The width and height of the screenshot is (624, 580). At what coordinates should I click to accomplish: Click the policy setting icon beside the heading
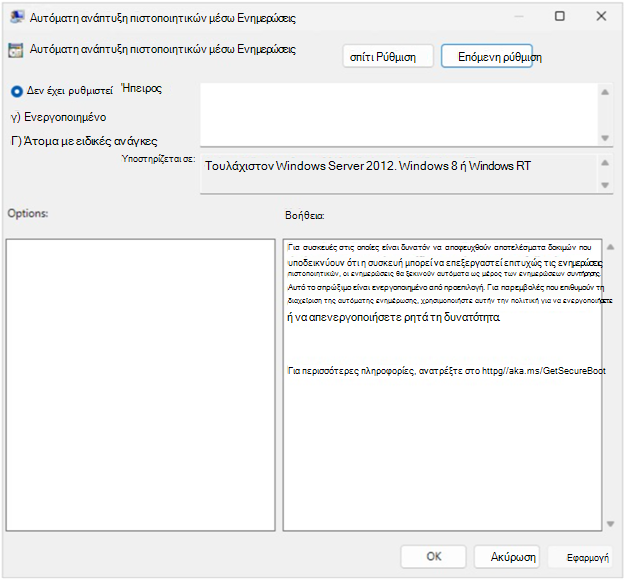tap(16, 51)
